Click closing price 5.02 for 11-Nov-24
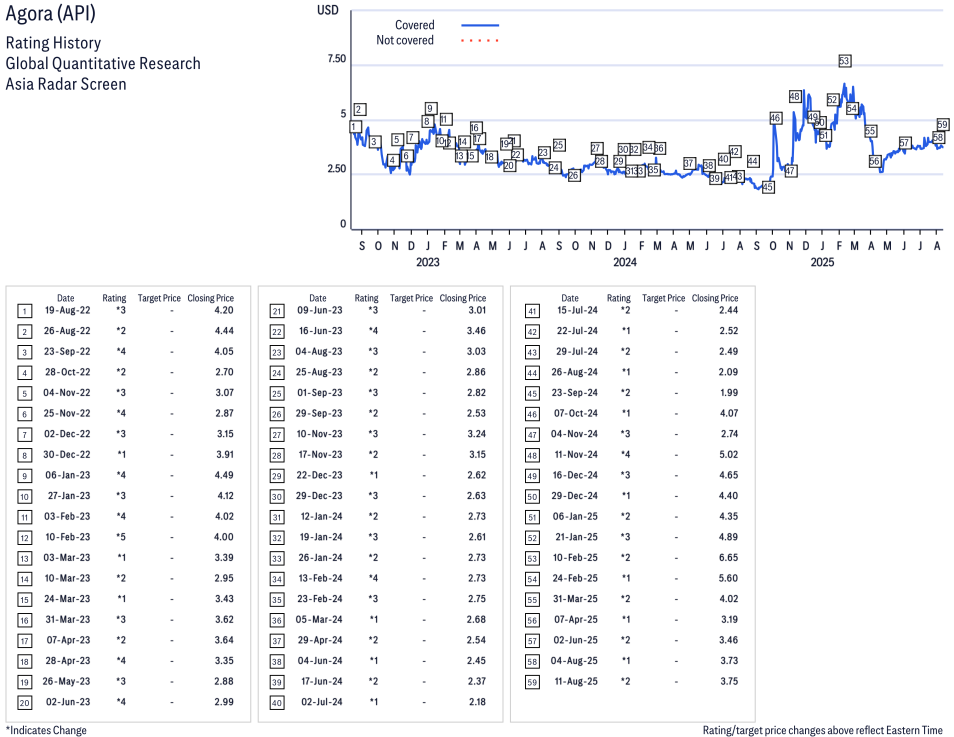954x737 pixels. click(x=728, y=455)
